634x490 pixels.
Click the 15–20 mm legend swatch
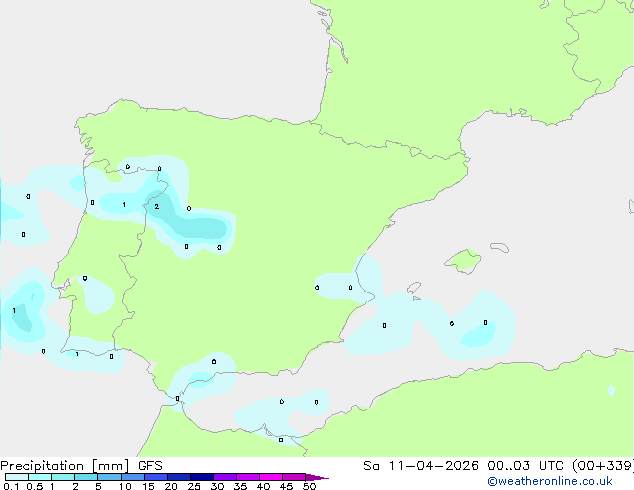[x=156, y=477]
